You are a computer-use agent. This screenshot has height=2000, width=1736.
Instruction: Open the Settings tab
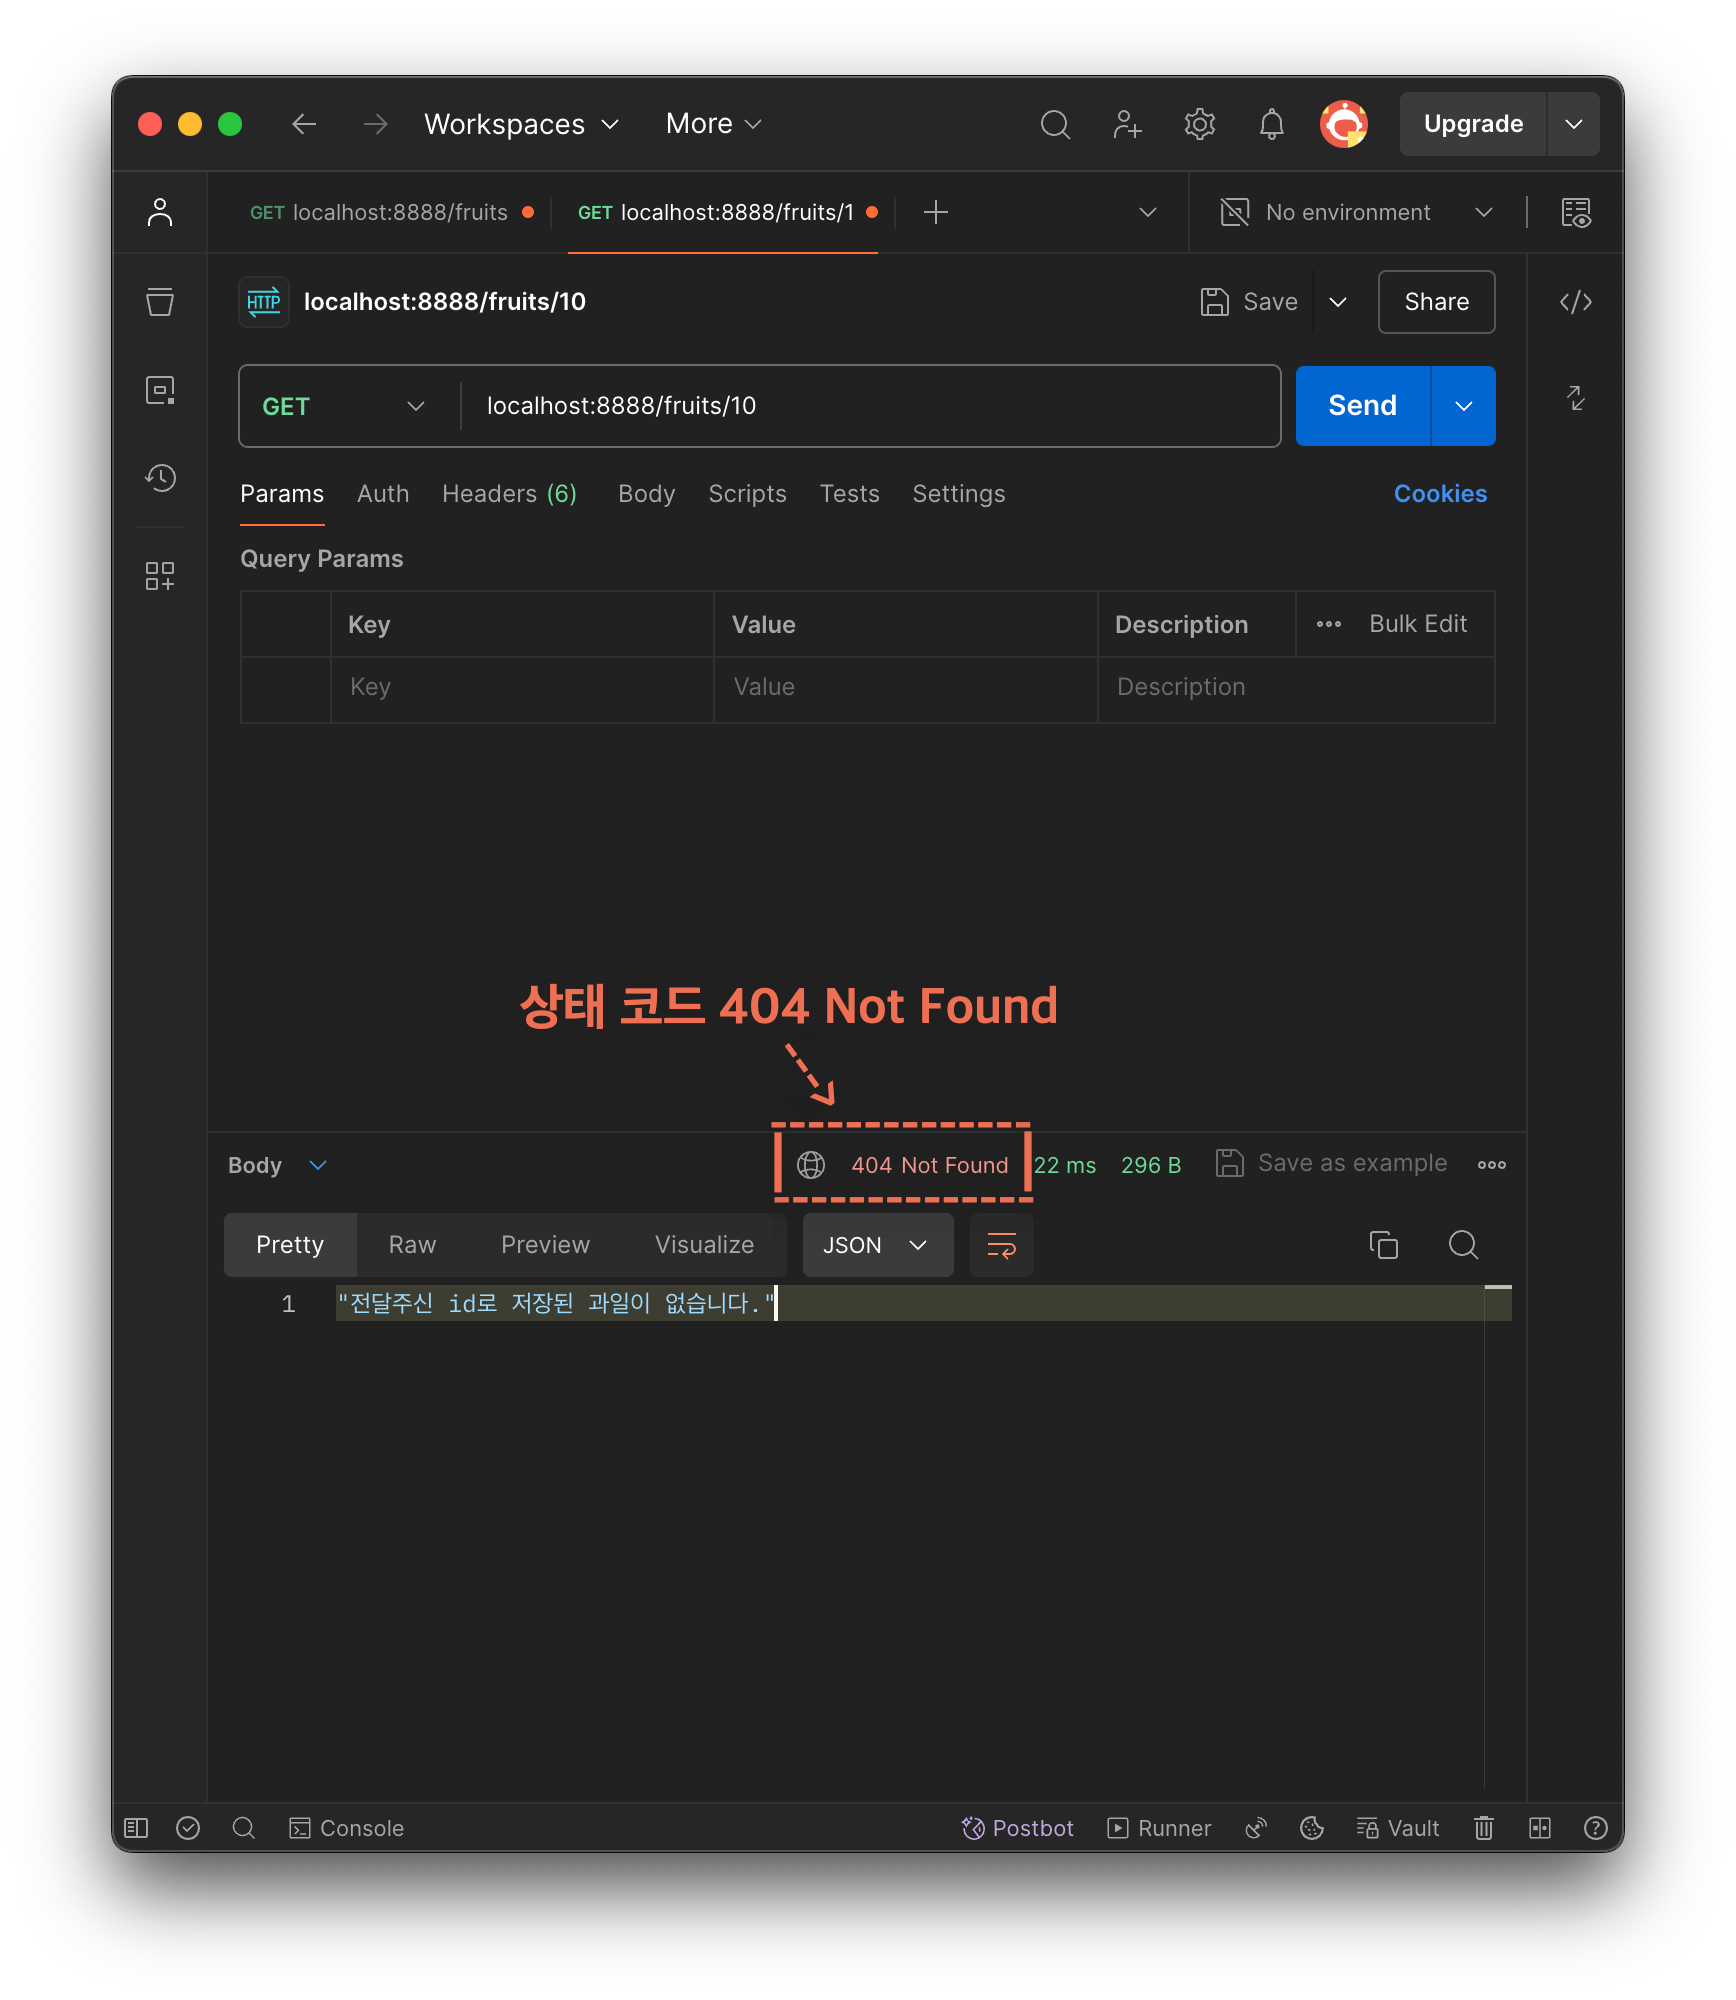[x=958, y=494]
